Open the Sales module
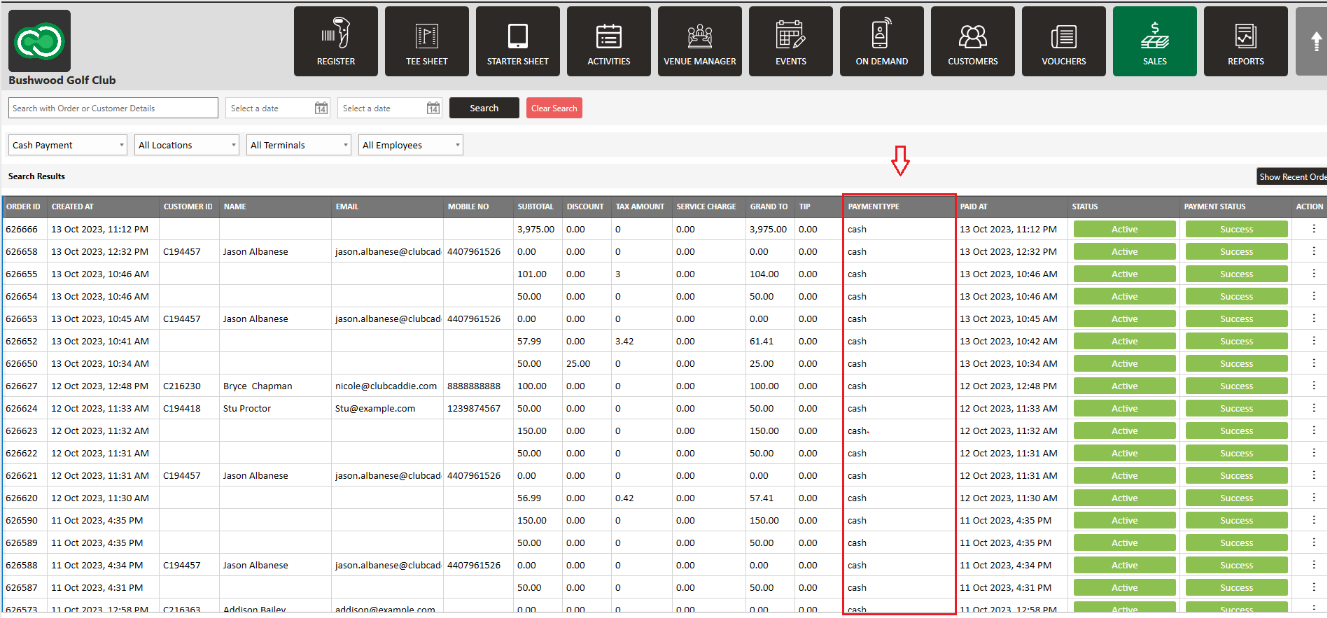1327x618 pixels. click(1155, 41)
